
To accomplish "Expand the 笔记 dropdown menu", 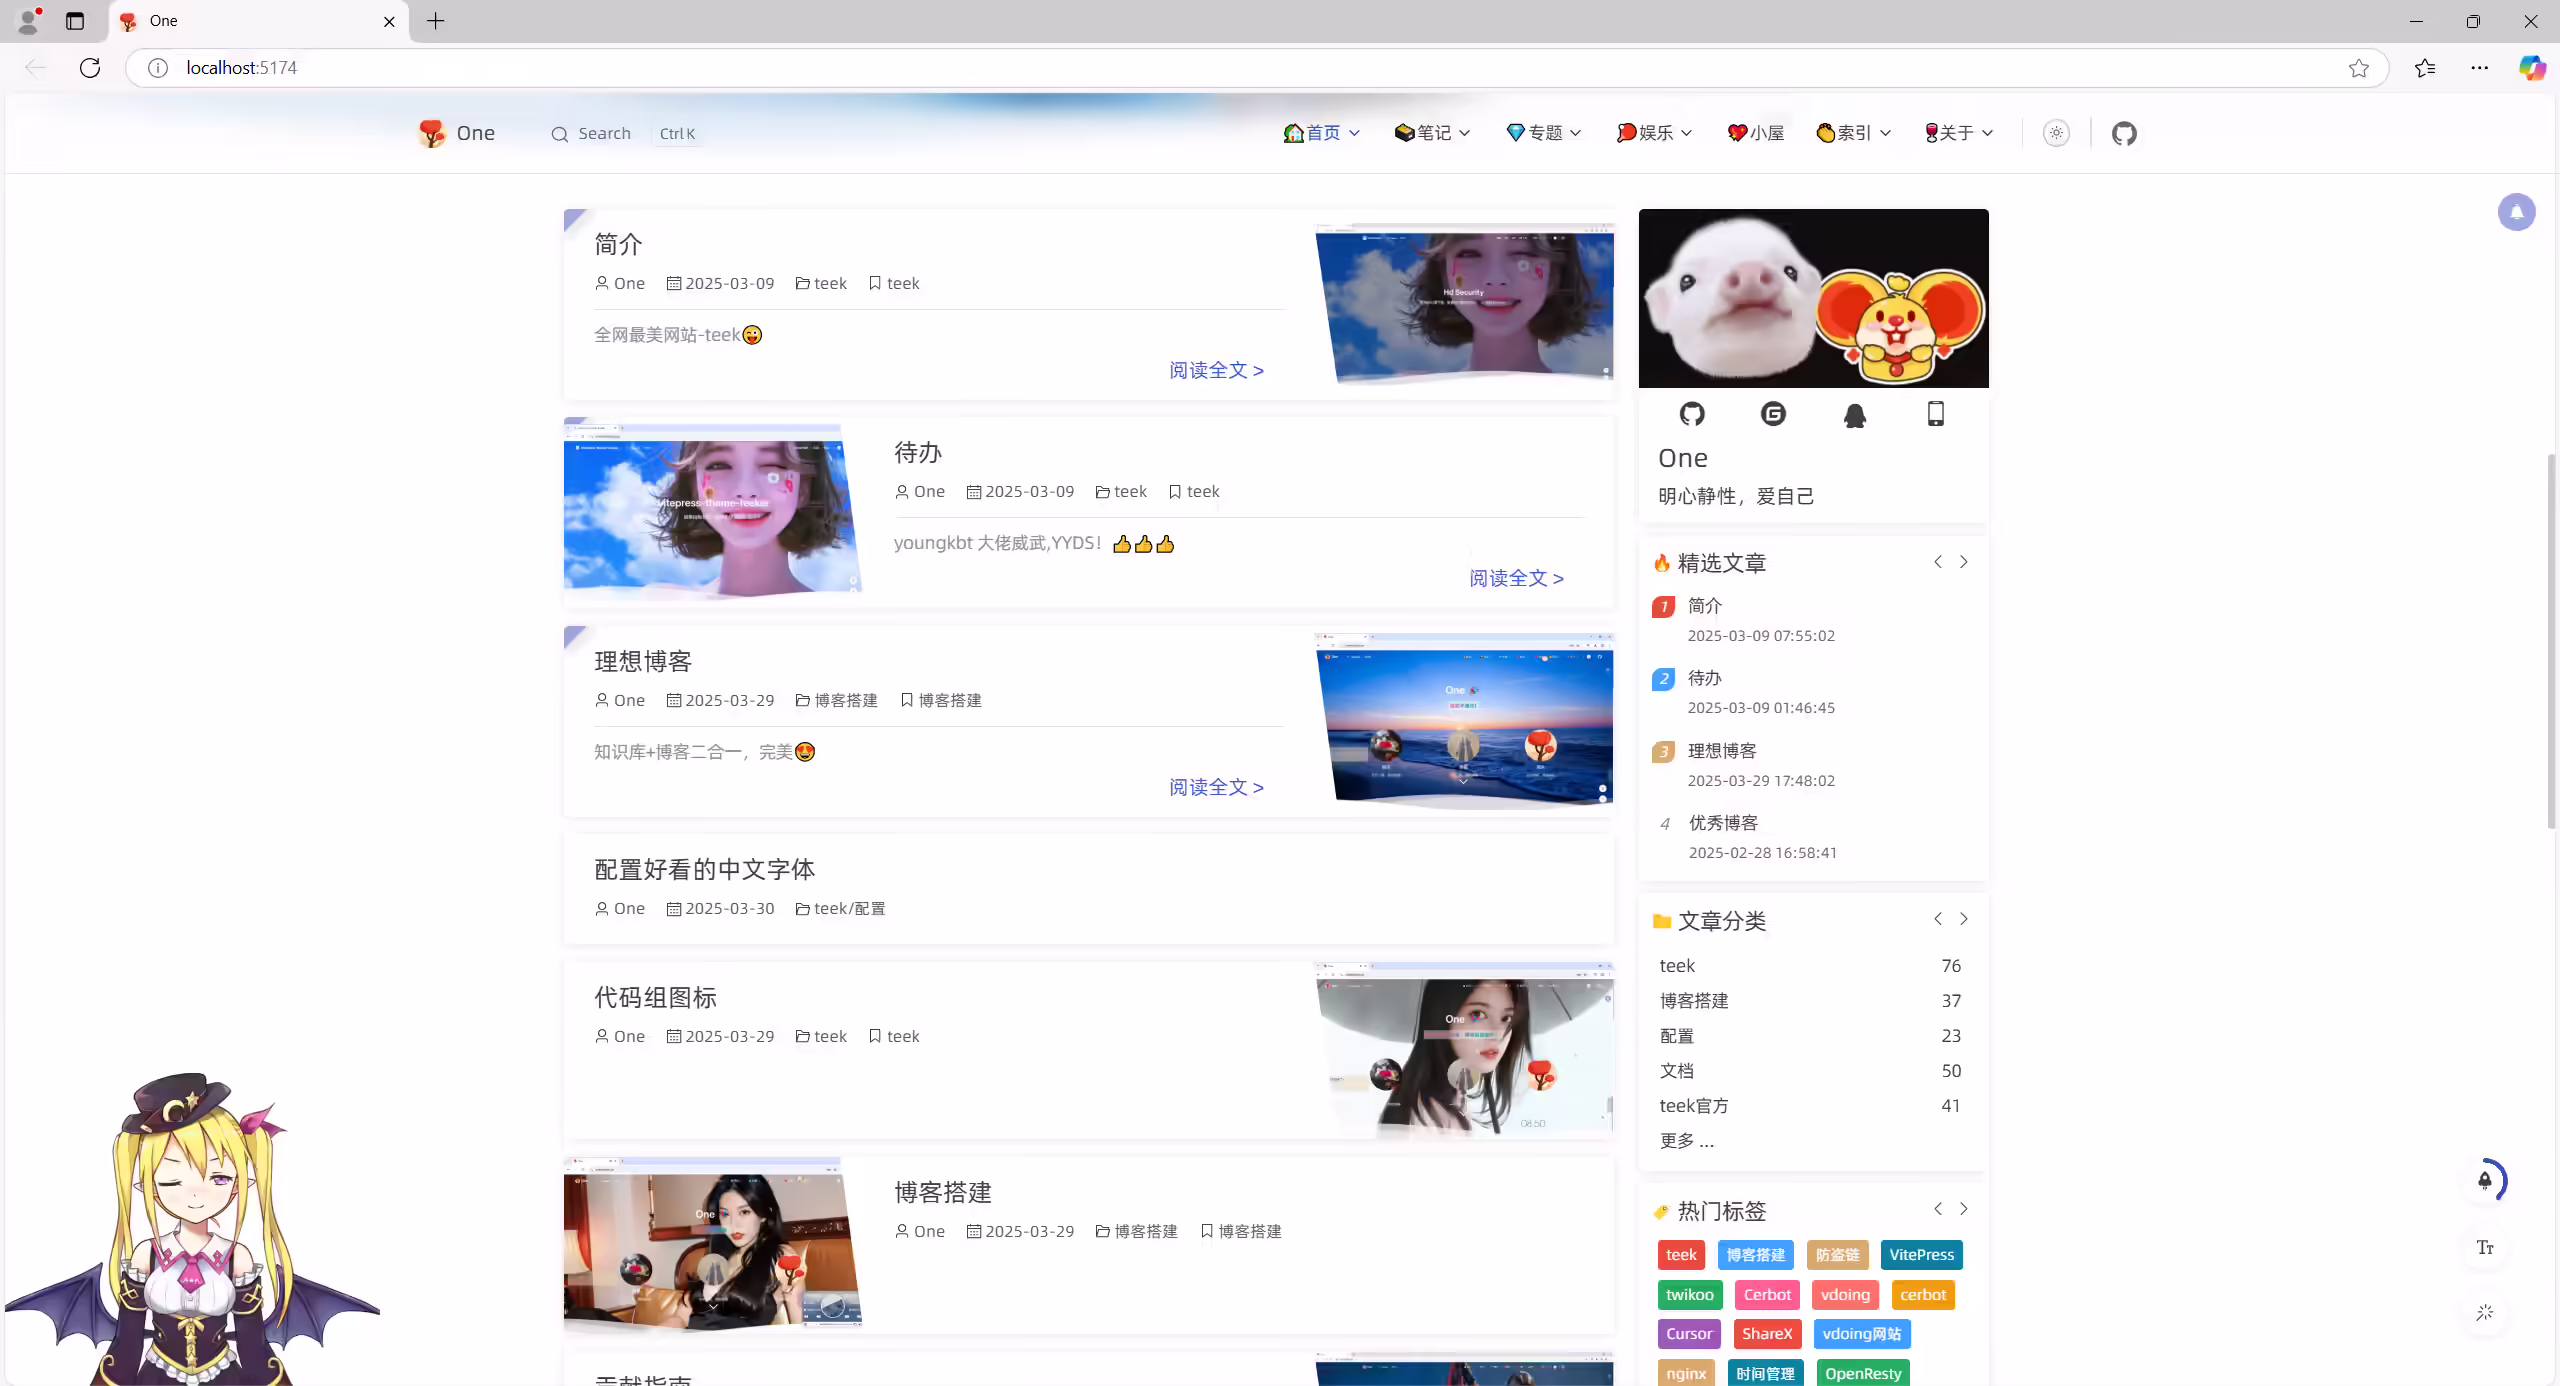I will coord(1432,133).
